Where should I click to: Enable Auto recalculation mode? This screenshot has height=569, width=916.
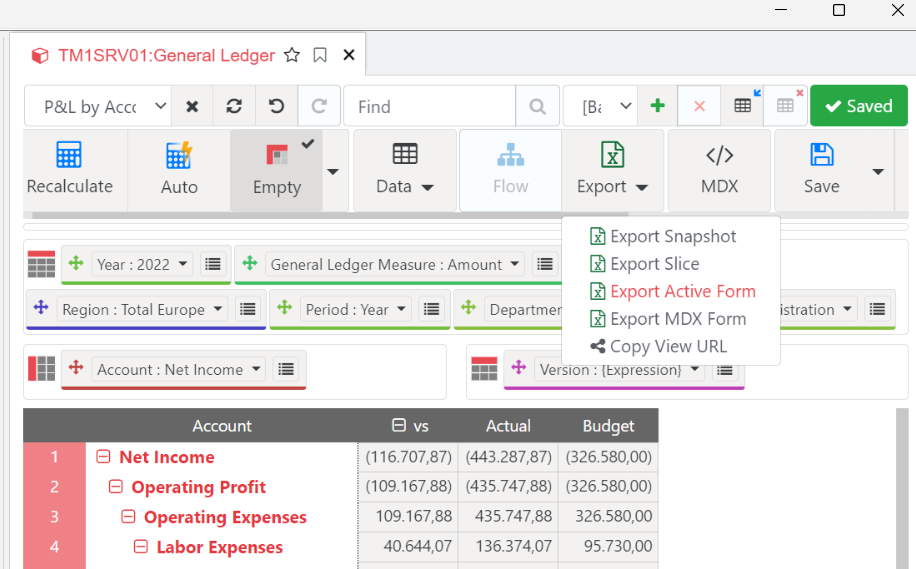pos(179,169)
